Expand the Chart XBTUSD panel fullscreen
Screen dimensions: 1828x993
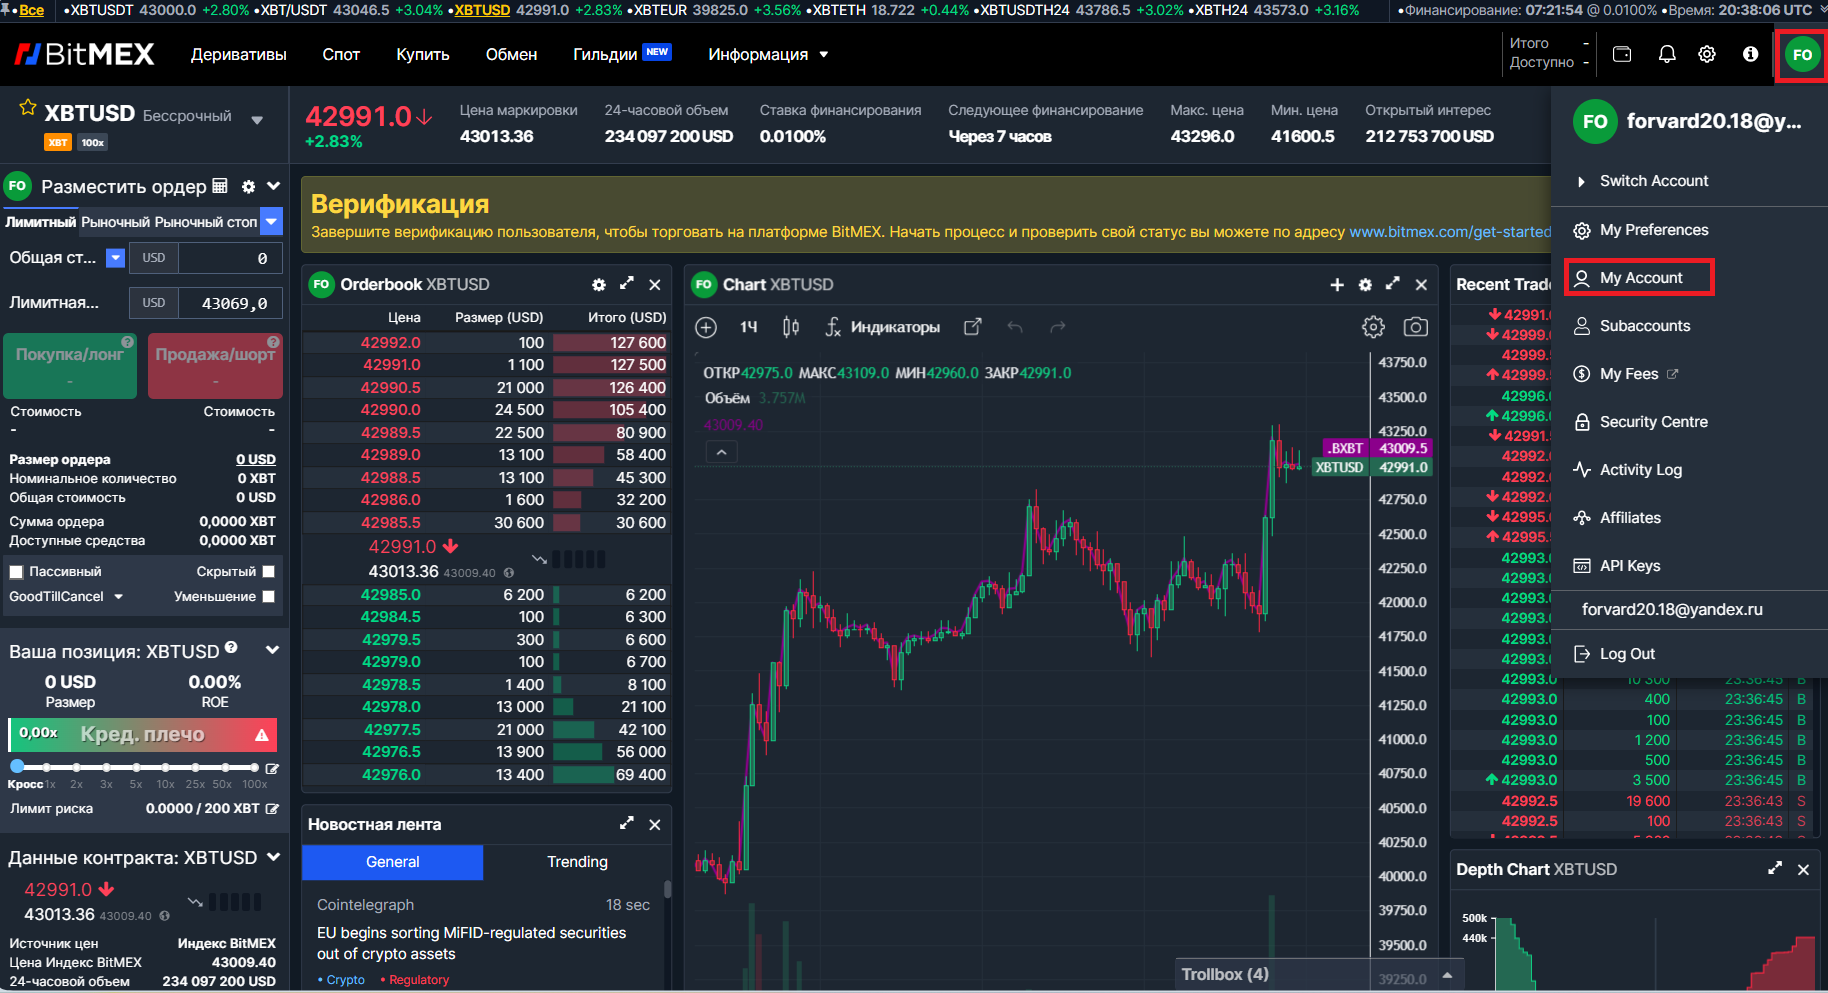[x=1393, y=284]
